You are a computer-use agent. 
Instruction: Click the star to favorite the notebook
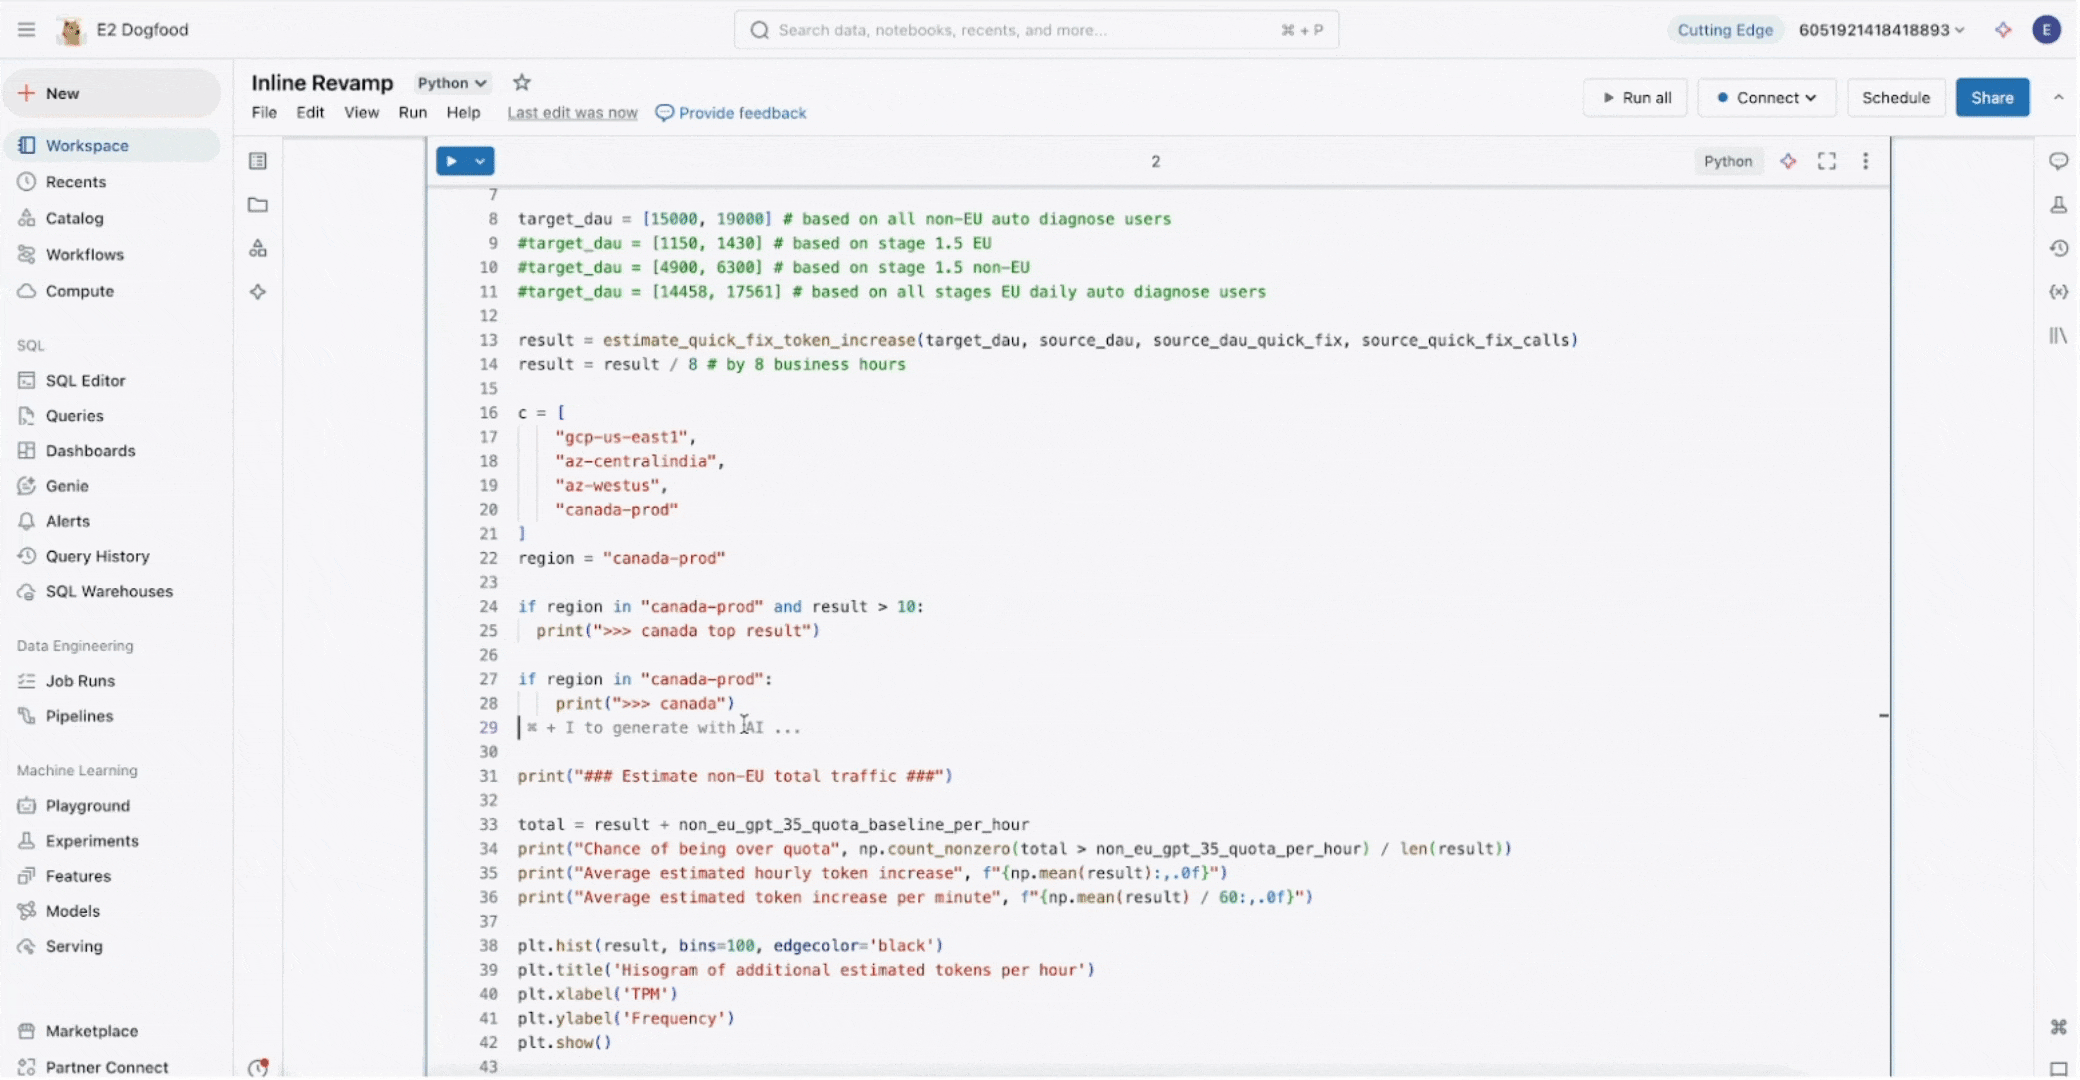[521, 83]
